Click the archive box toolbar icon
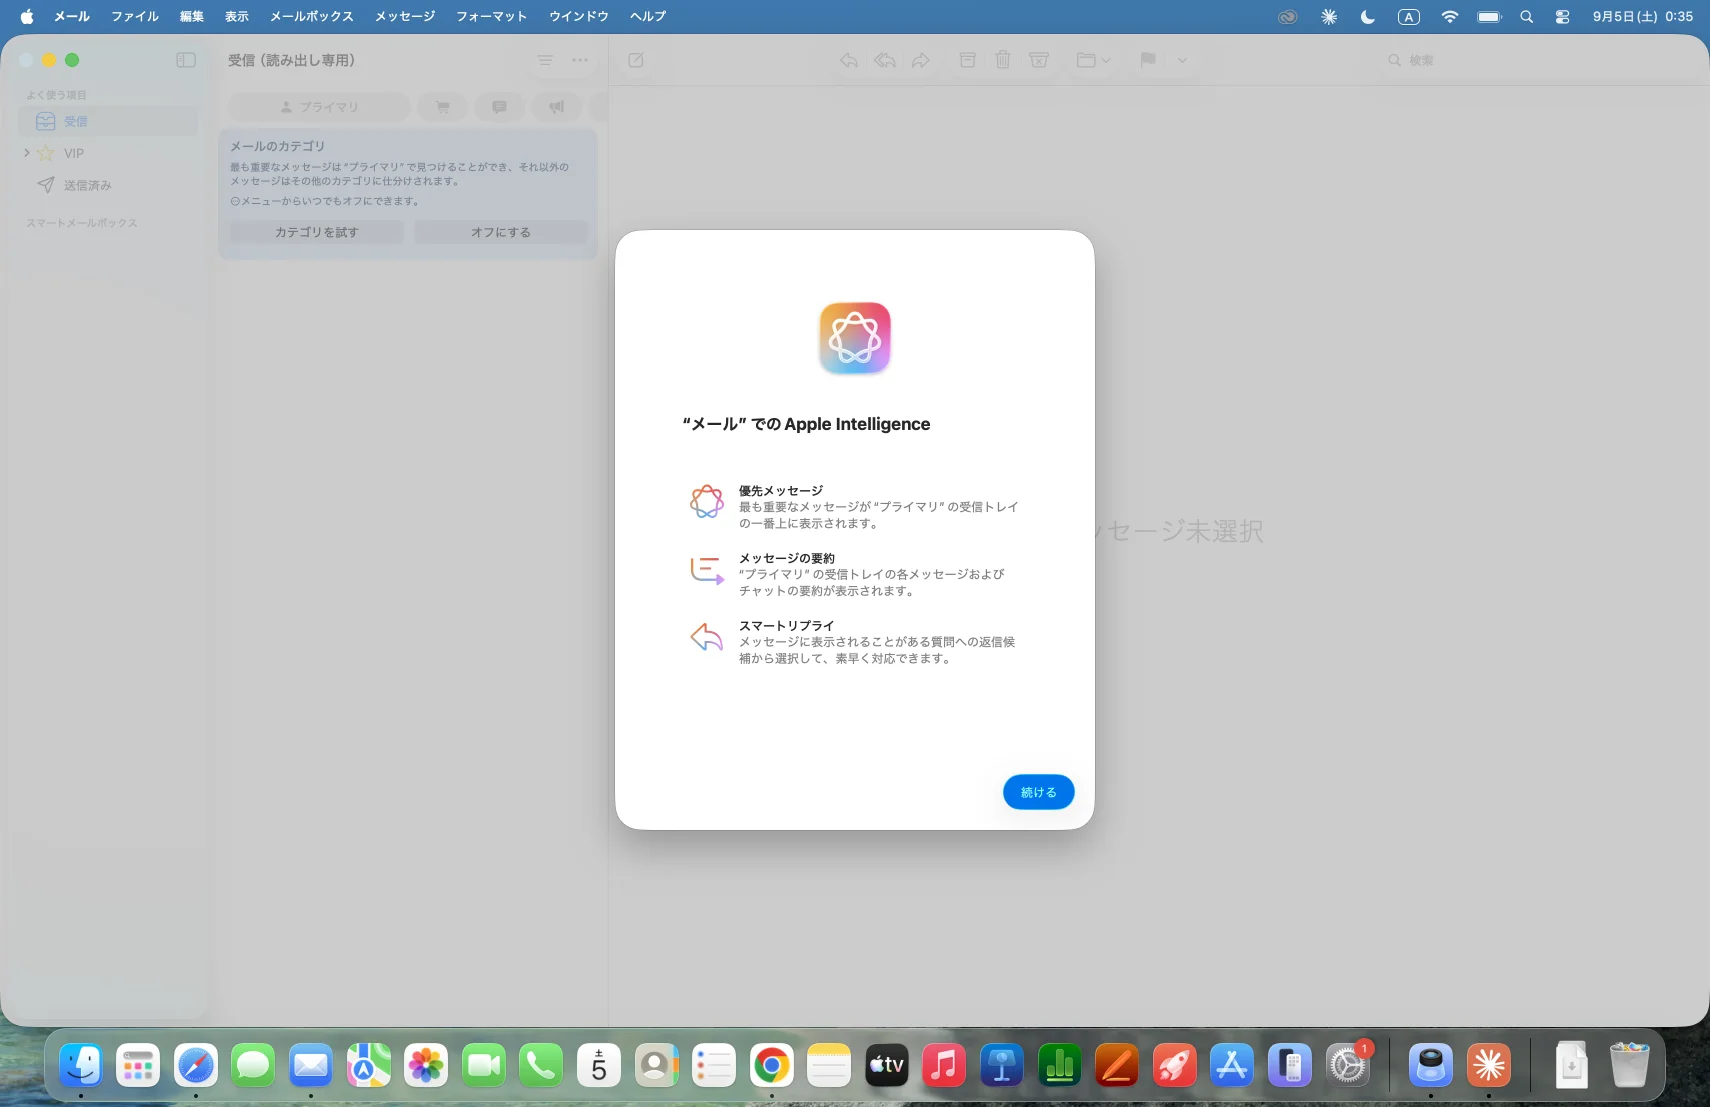The width and height of the screenshot is (1710, 1107). [x=967, y=60]
